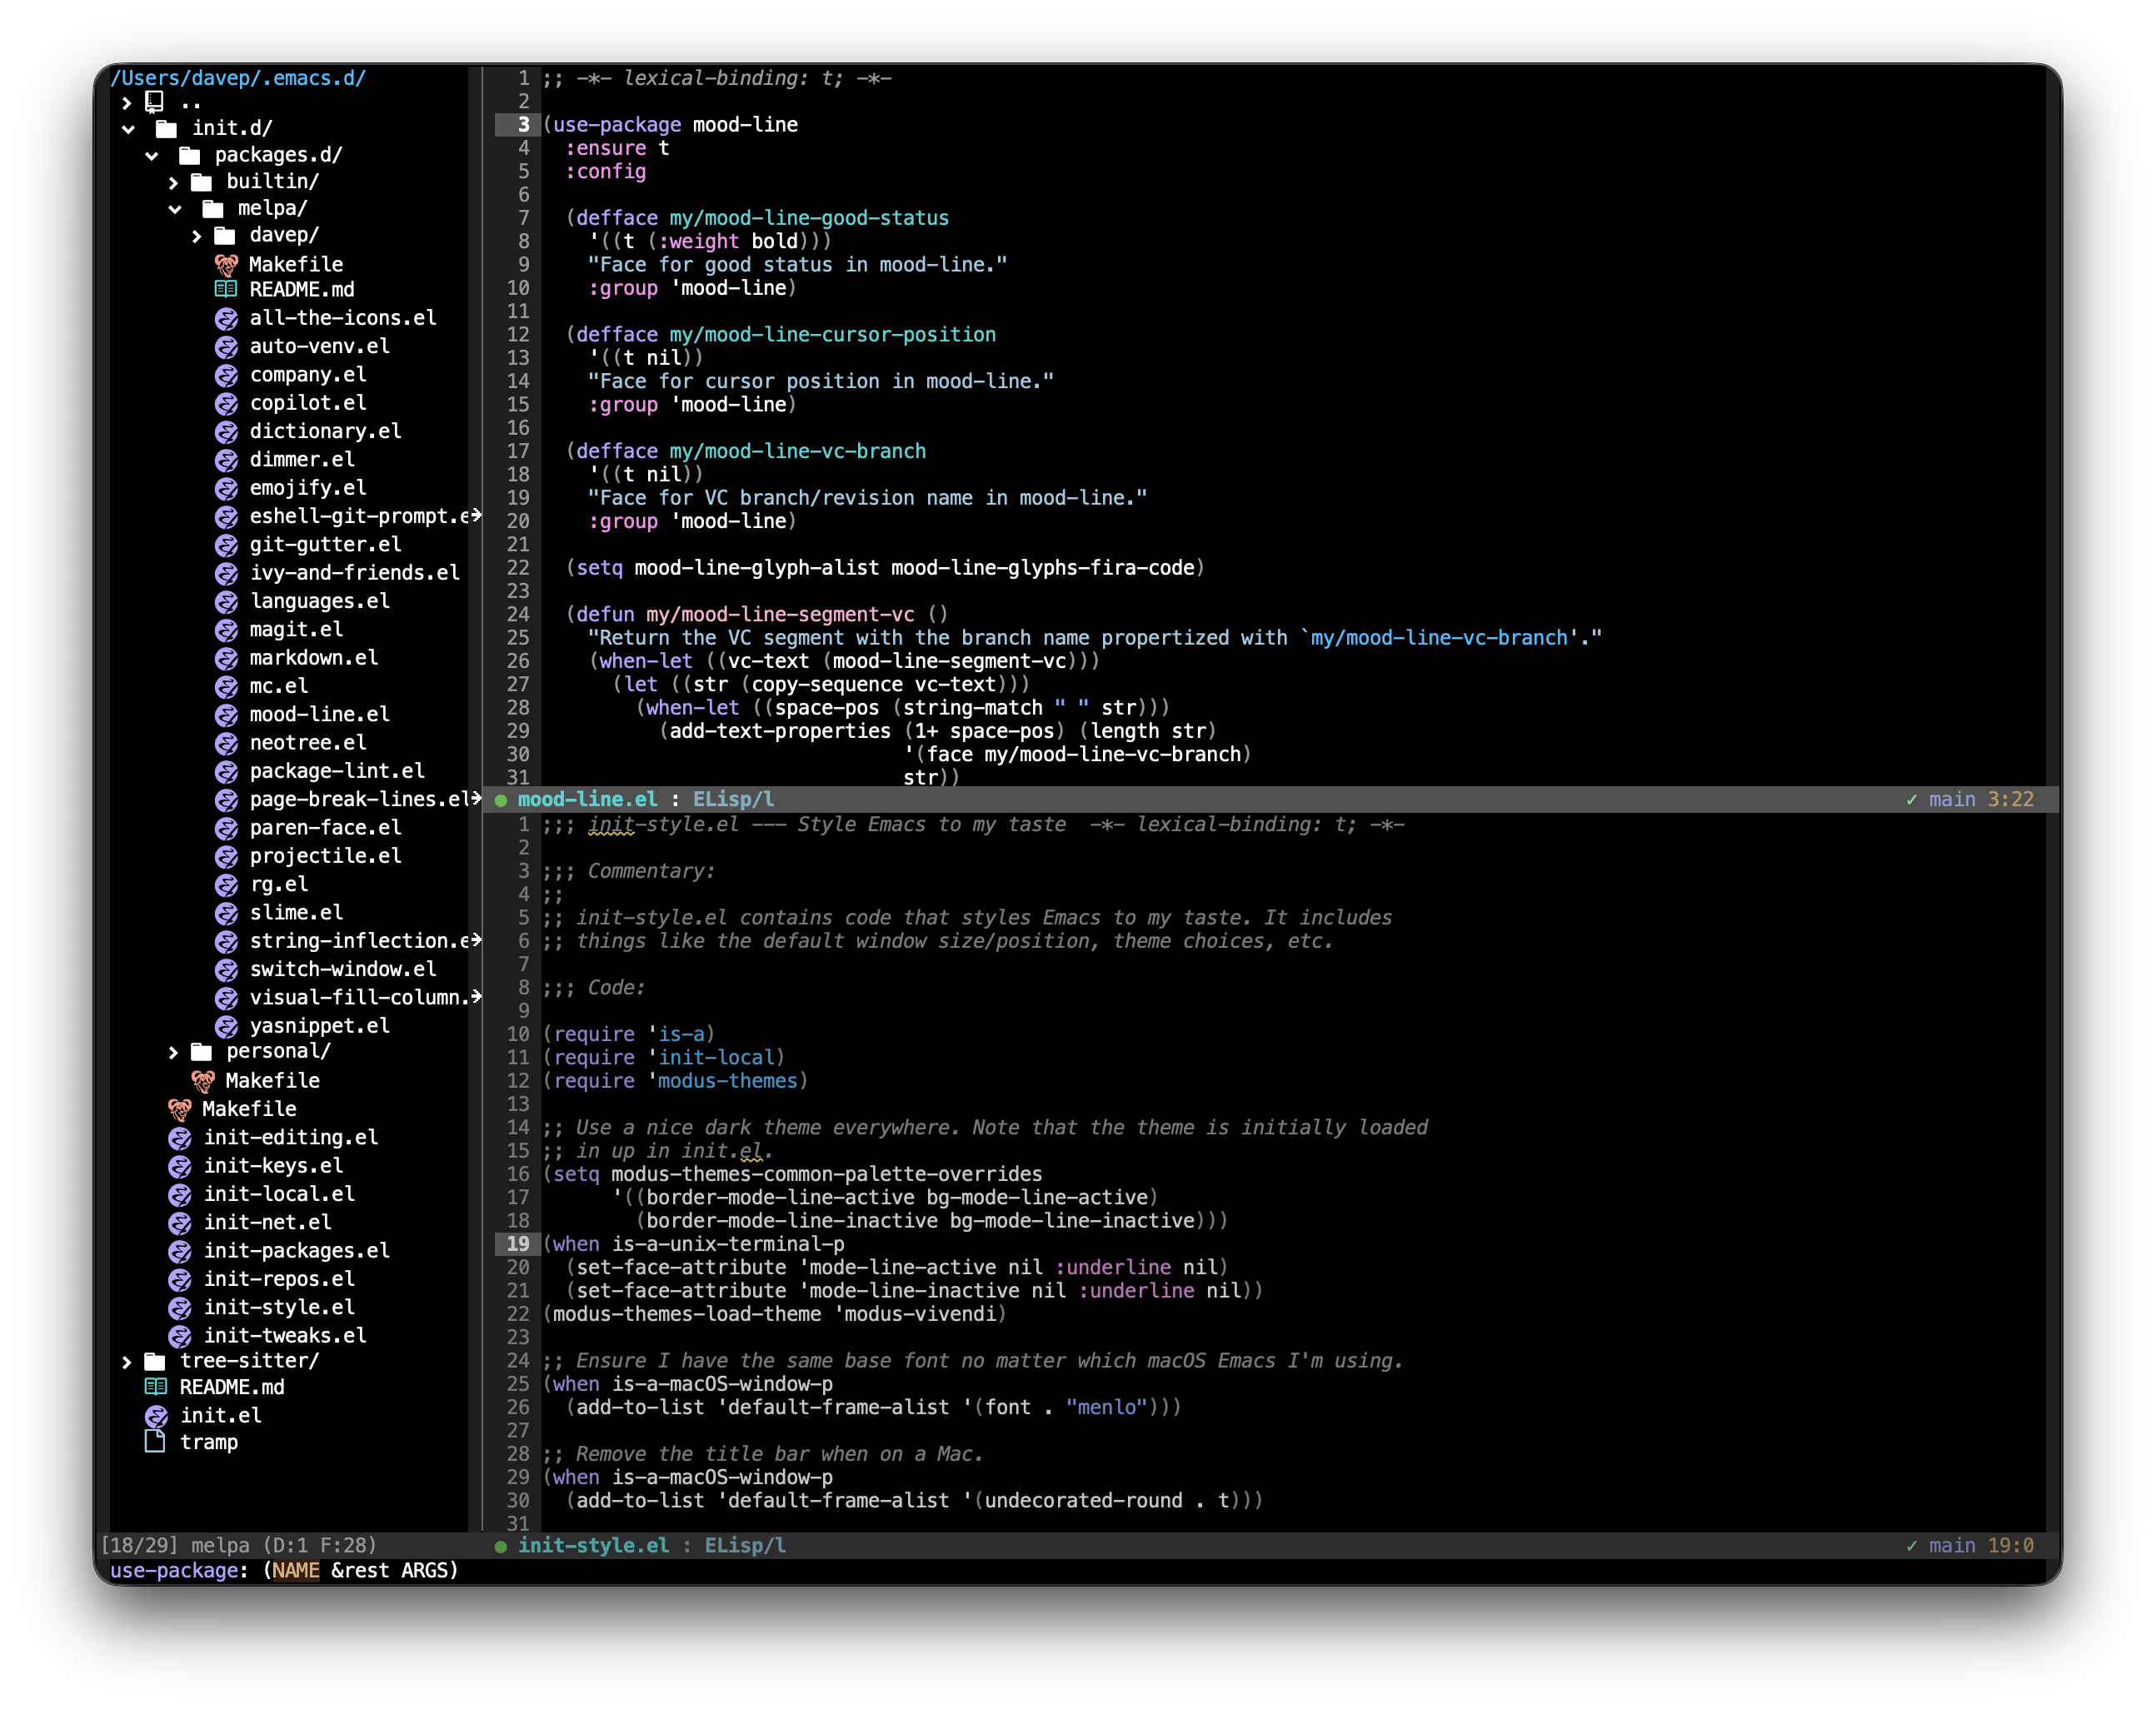Image resolution: width=2156 pixels, height=1709 pixels.
Task: Click the green status dot beside init-style.el
Action: (501, 1547)
